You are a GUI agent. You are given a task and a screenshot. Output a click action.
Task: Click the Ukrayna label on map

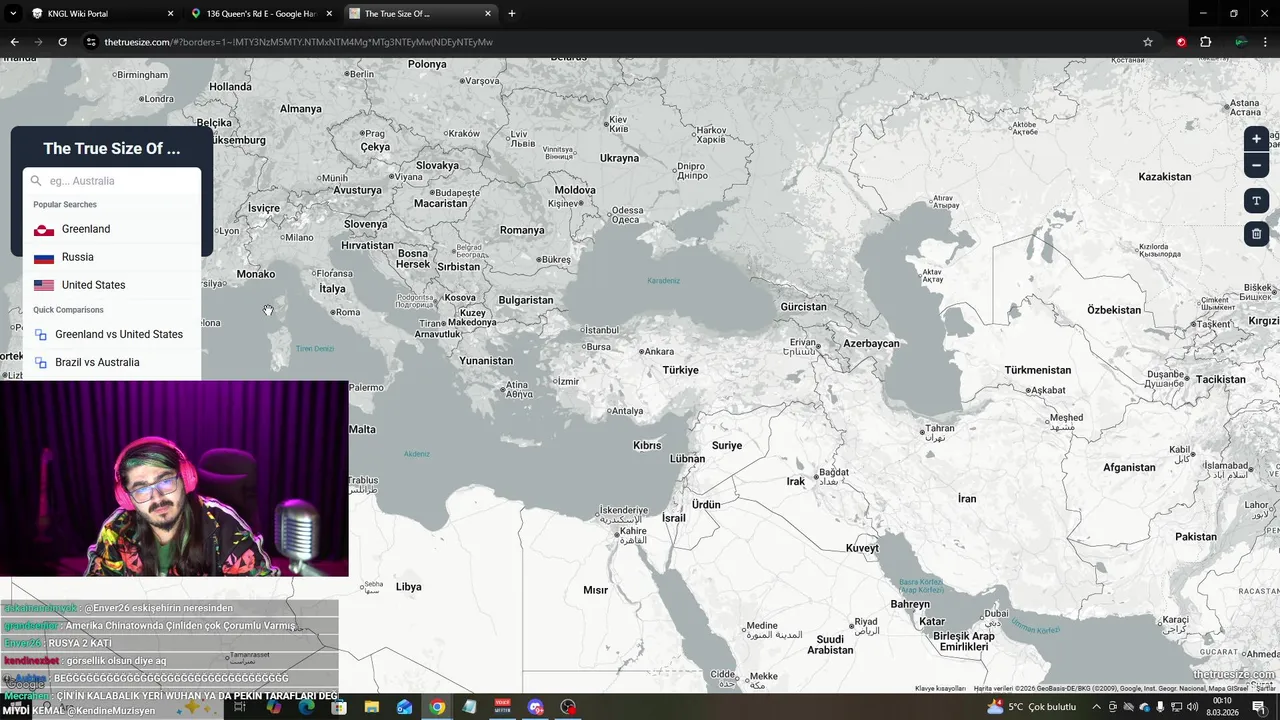click(619, 158)
